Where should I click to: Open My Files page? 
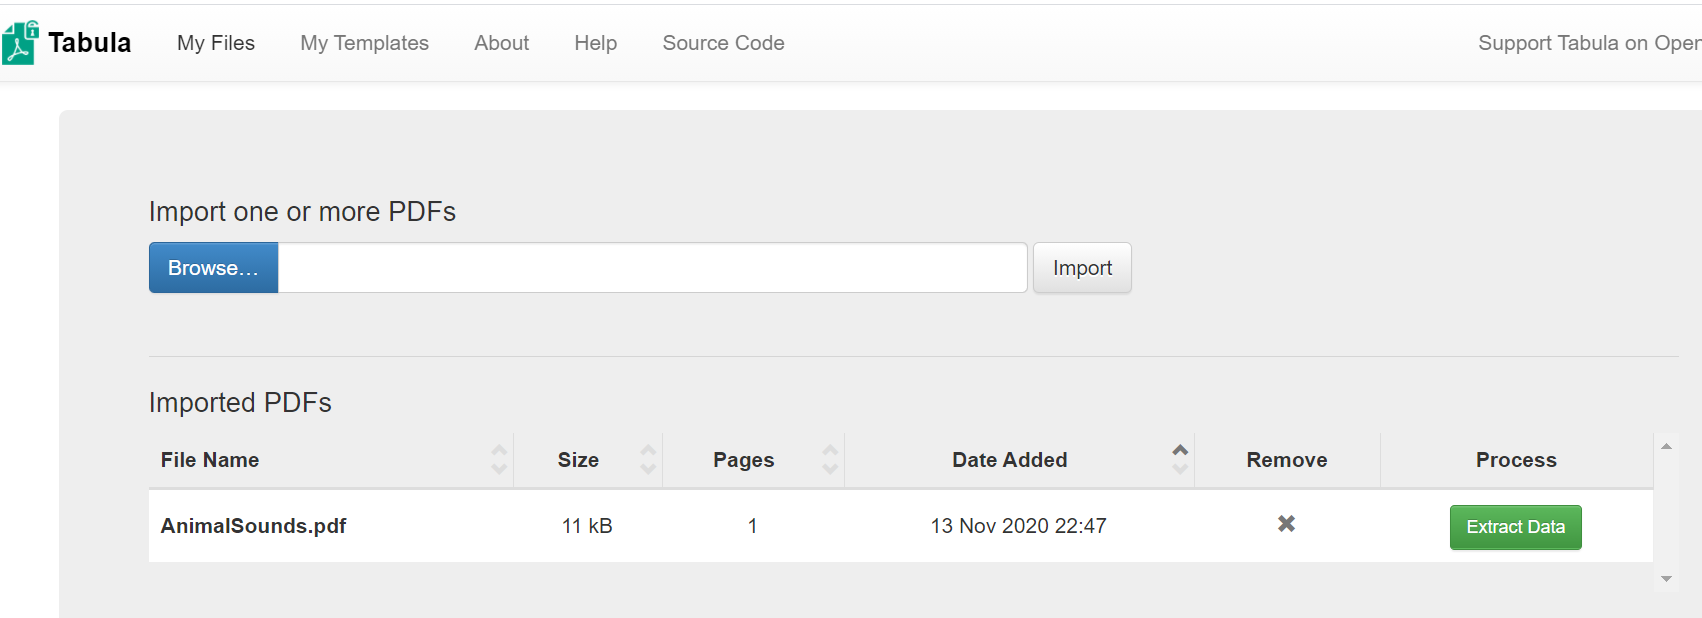tap(216, 43)
